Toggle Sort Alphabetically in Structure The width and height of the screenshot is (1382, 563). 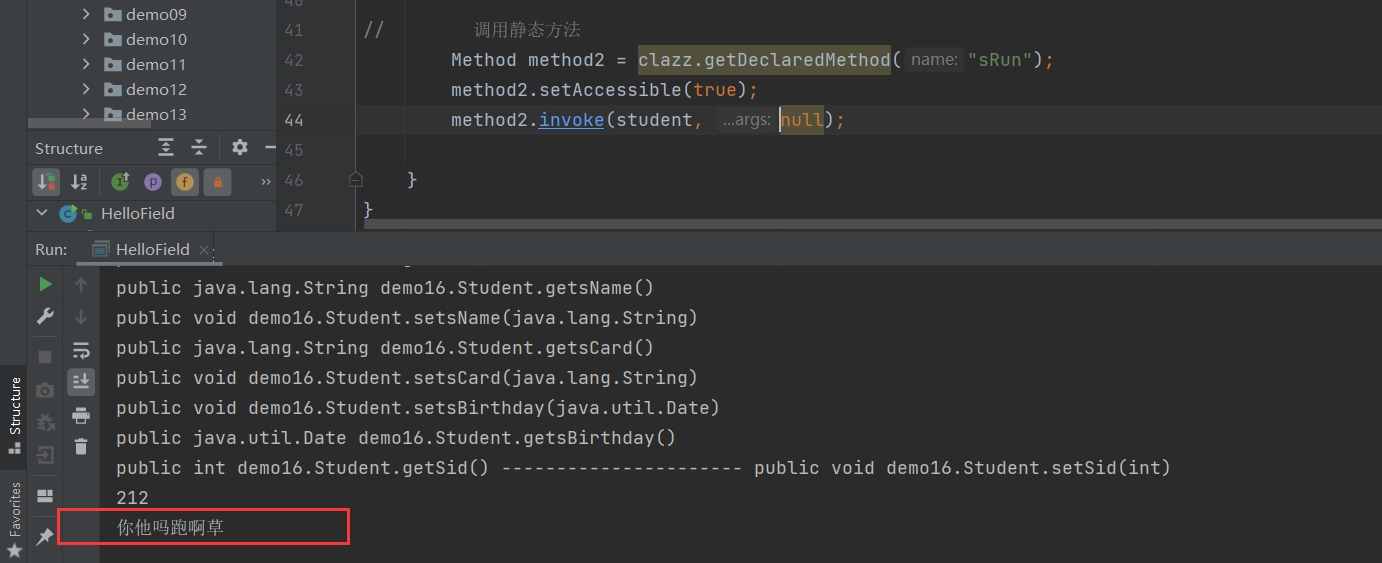(x=79, y=182)
